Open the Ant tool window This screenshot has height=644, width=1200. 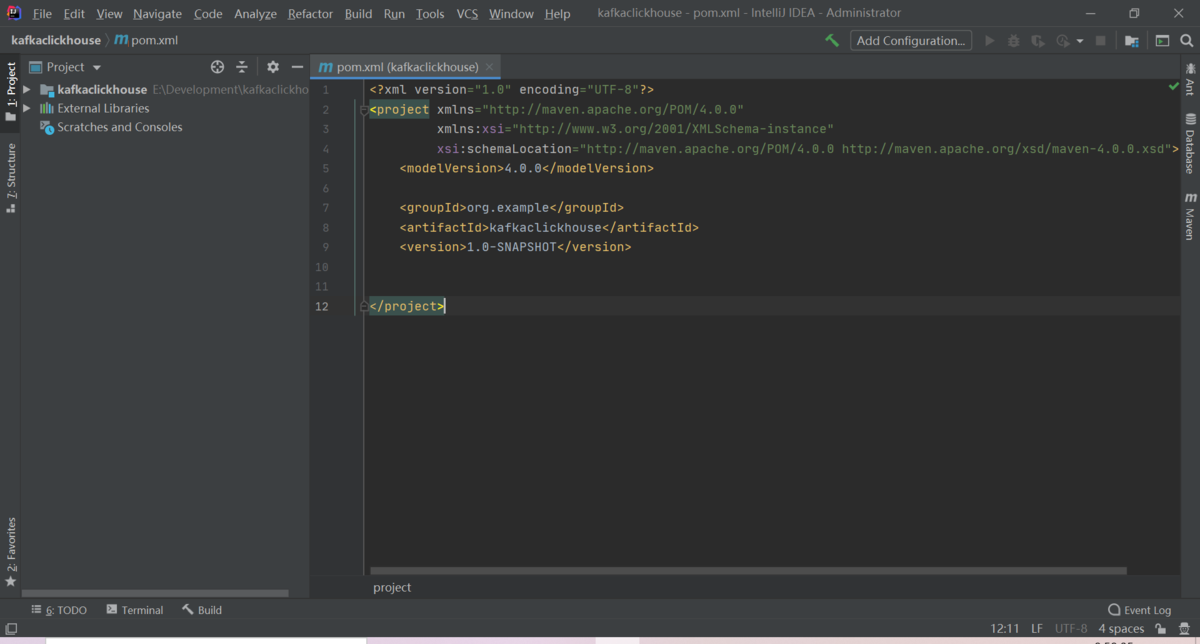[x=1190, y=80]
